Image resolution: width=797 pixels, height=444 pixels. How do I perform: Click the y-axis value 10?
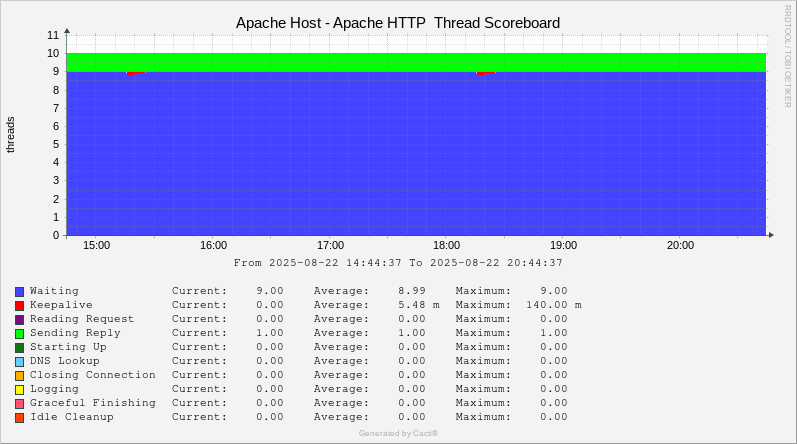tap(53, 53)
